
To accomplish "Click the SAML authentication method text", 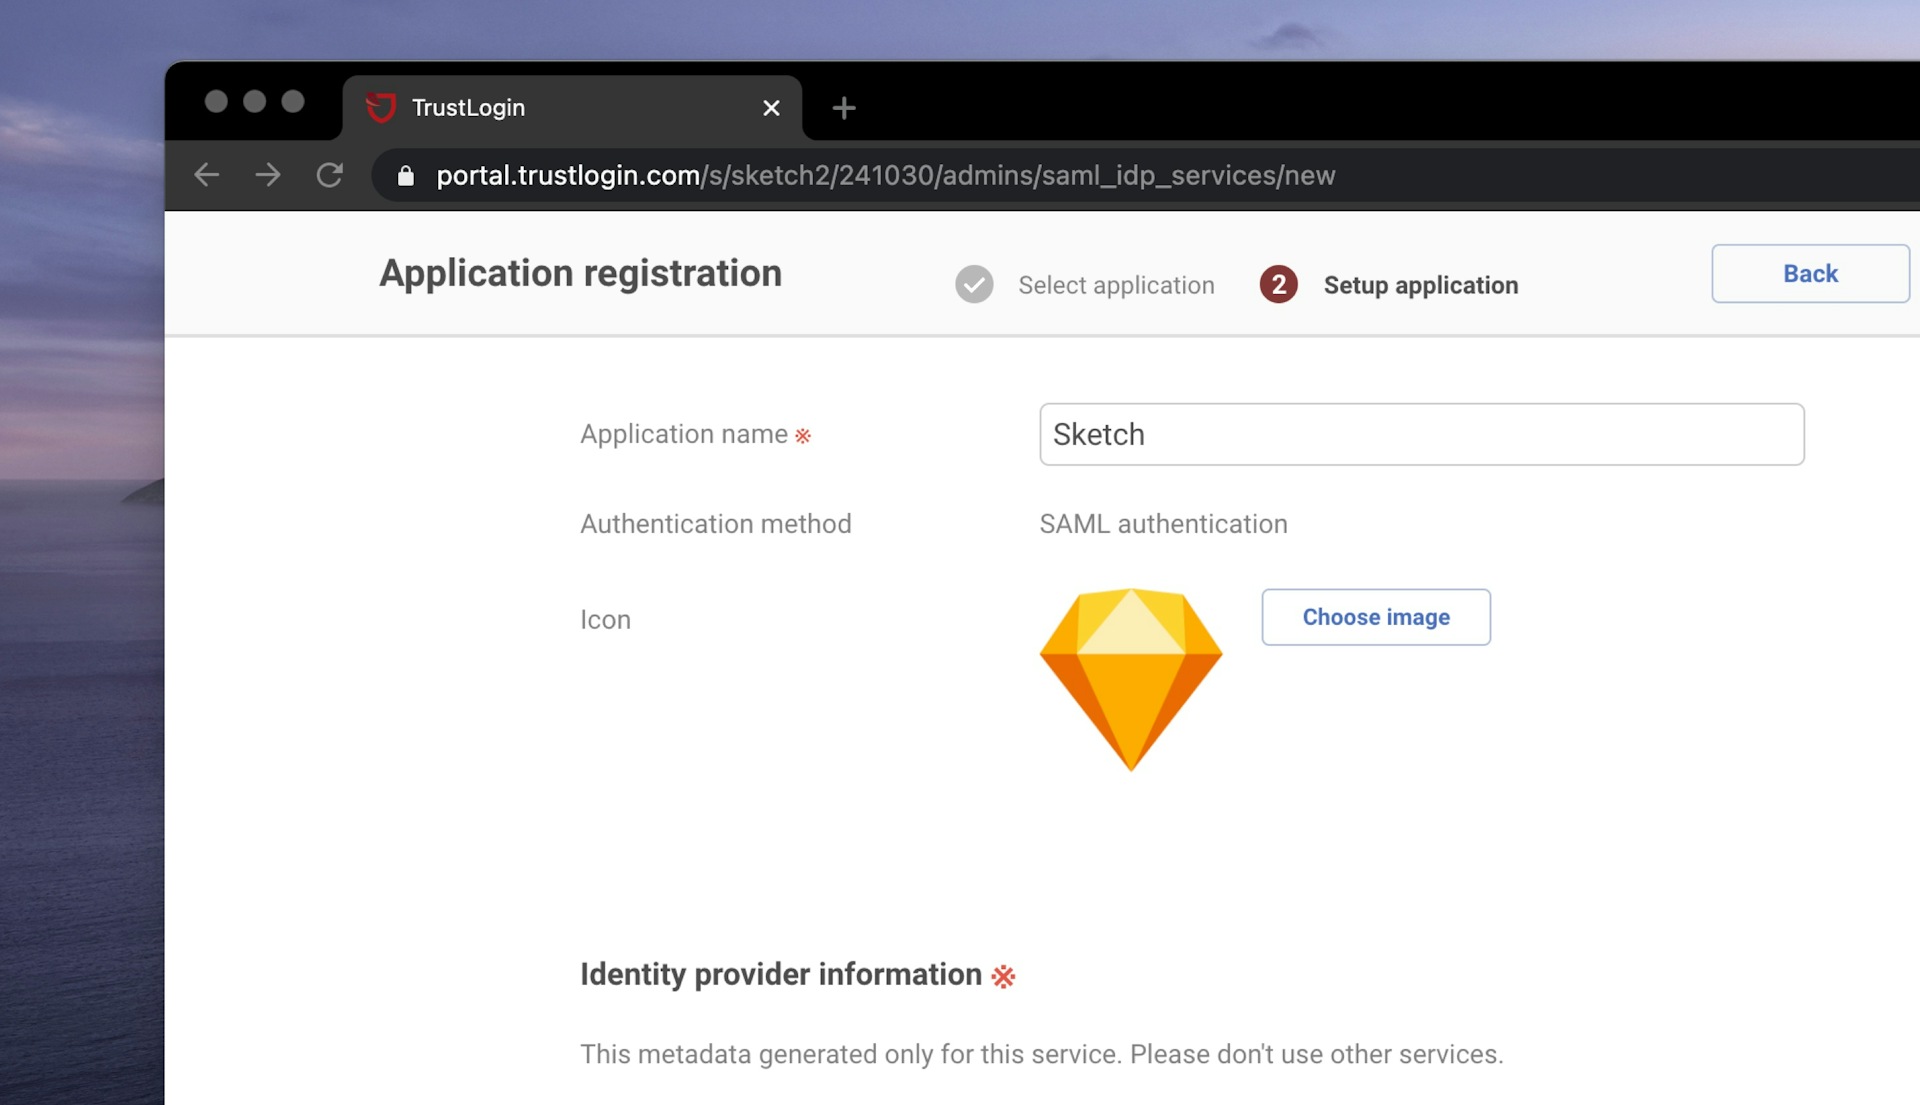I will tap(1162, 523).
